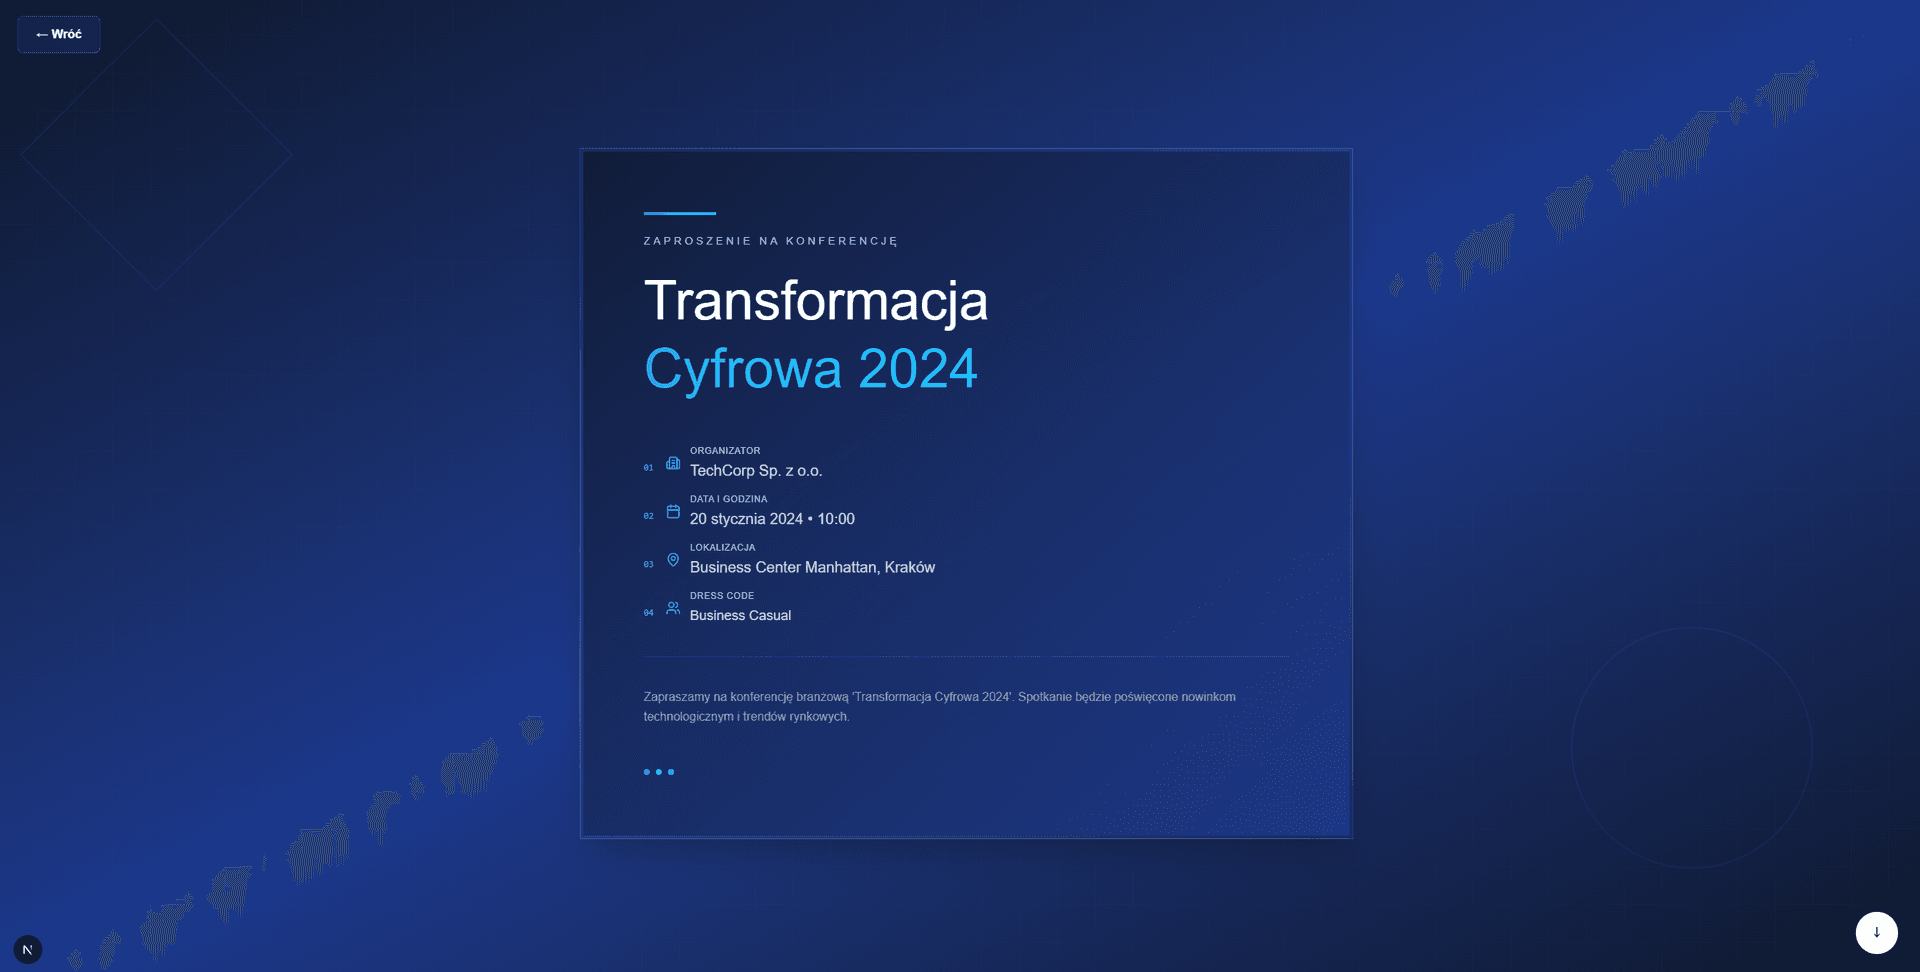Click the '20 stycznia 2024 • 10:00' date
The height and width of the screenshot is (972, 1920).
772,519
